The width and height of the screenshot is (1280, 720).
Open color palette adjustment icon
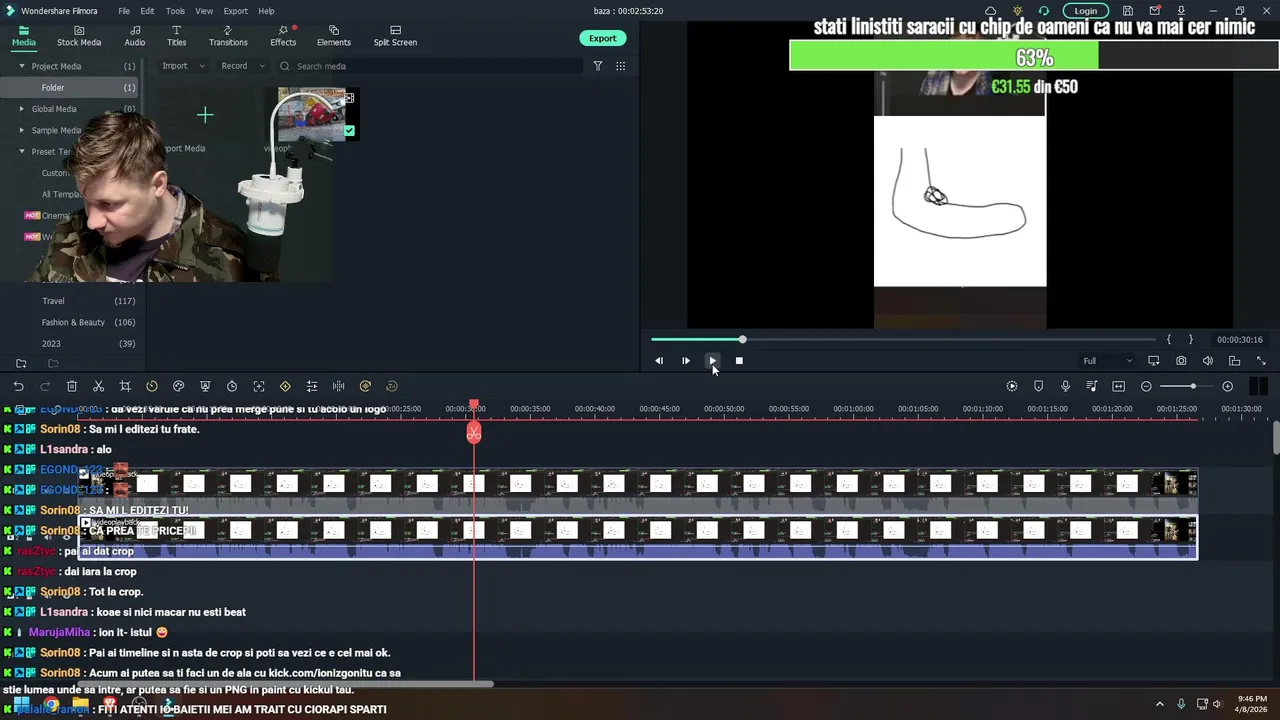[x=178, y=386]
